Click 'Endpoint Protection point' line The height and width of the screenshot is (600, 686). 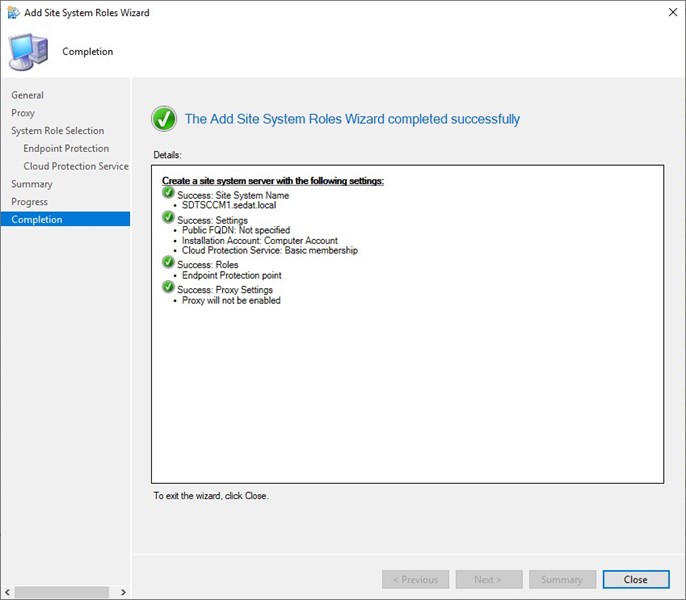[x=231, y=275]
